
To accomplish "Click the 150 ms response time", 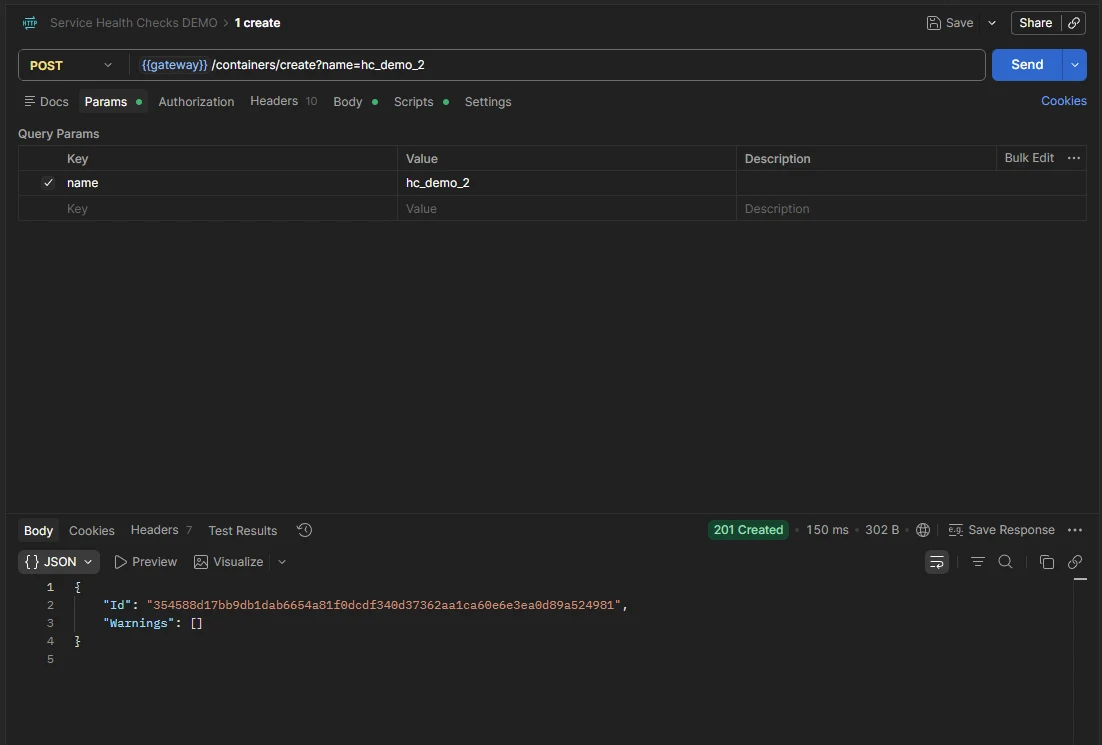I will point(827,530).
